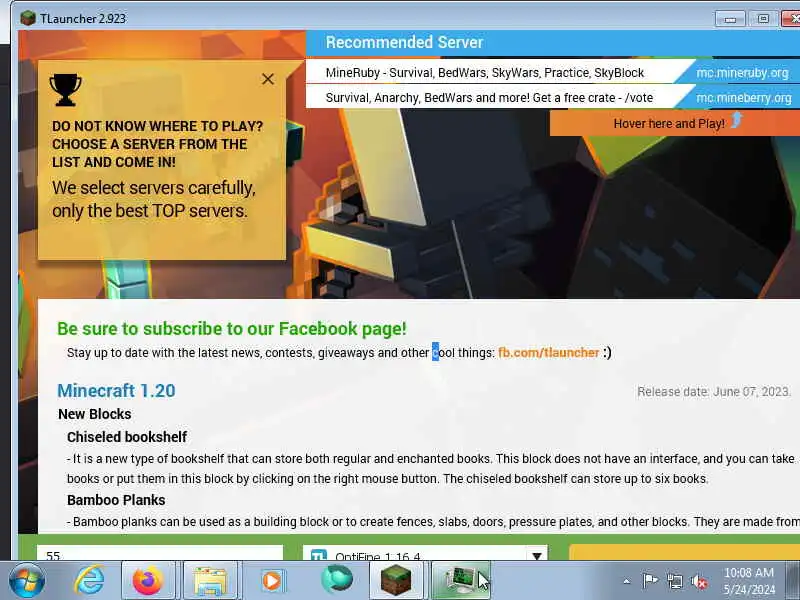
Task: Click the 'Hover here and Play!' banner
Action: tap(674, 123)
